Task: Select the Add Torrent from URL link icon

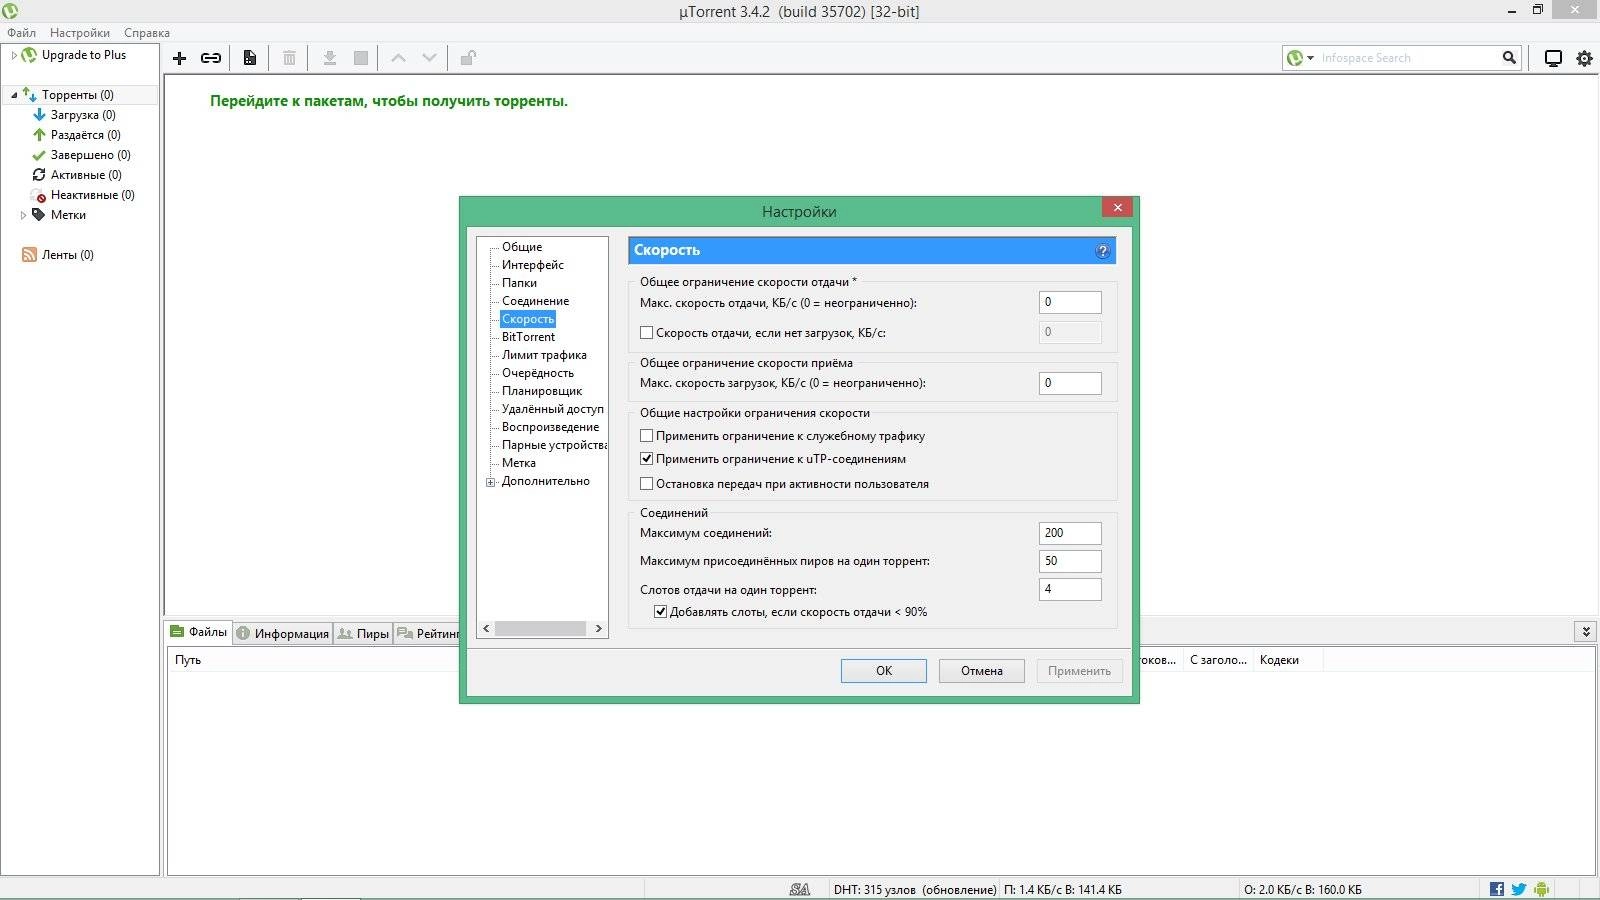Action: pyautogui.click(x=211, y=57)
